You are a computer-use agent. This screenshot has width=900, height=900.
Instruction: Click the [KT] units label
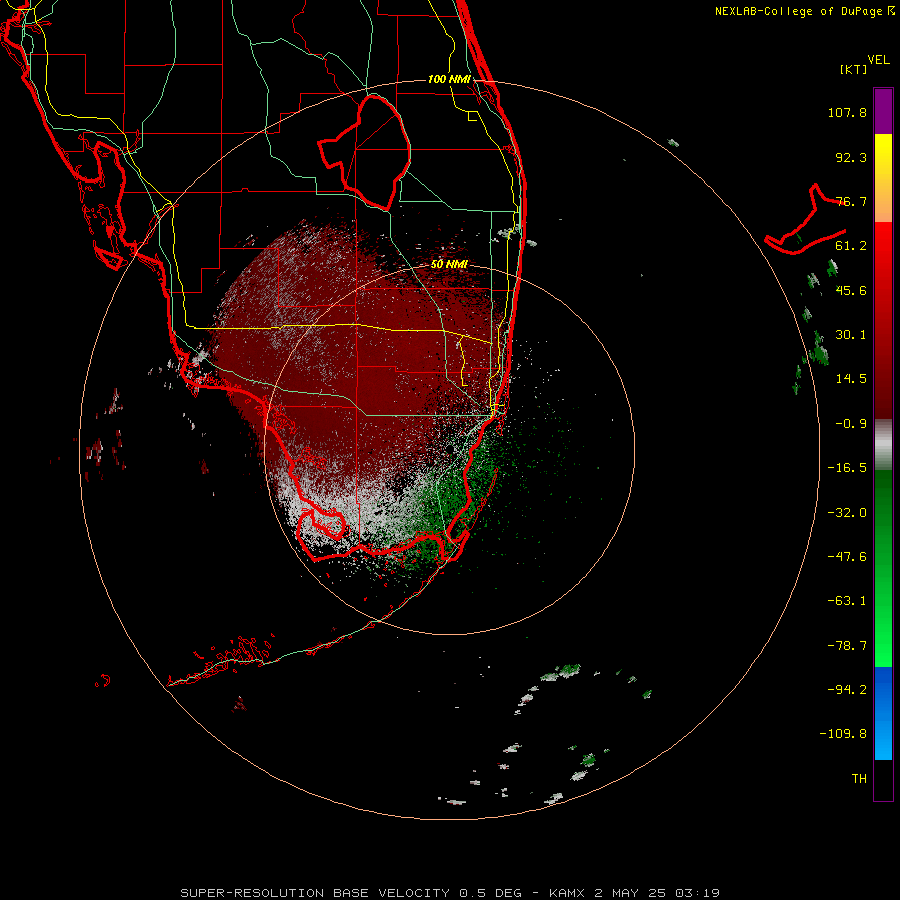tap(854, 69)
